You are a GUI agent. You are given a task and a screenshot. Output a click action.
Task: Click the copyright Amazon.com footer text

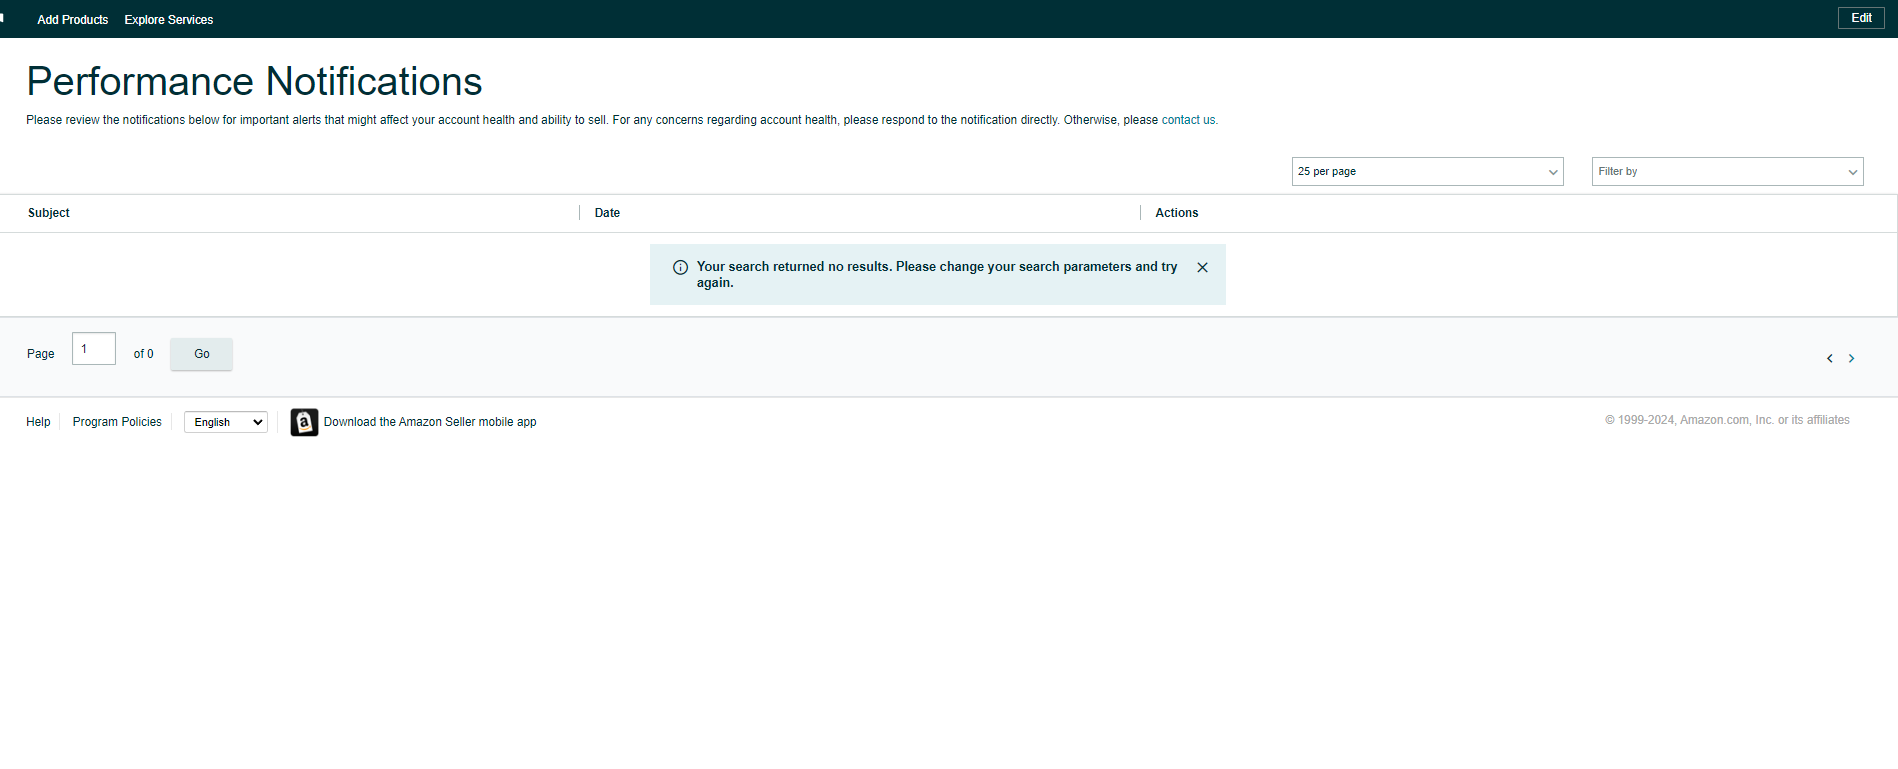(x=1727, y=420)
